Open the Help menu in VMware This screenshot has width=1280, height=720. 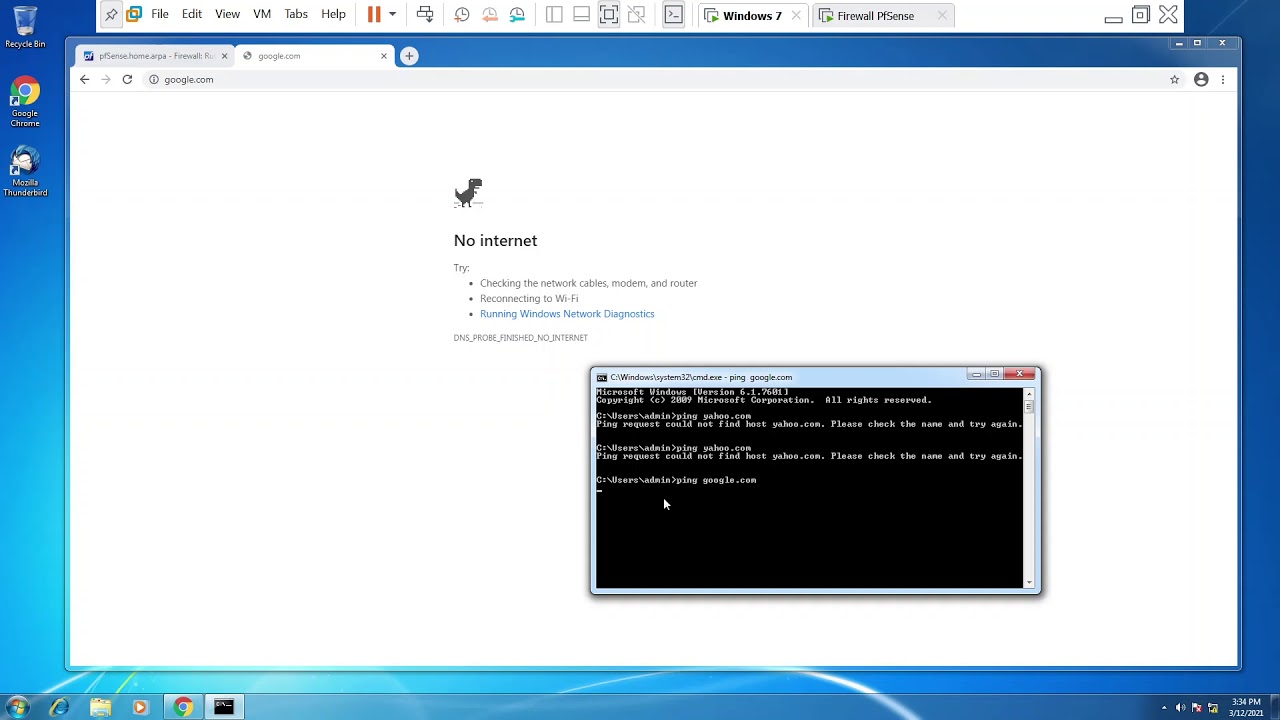333,15
